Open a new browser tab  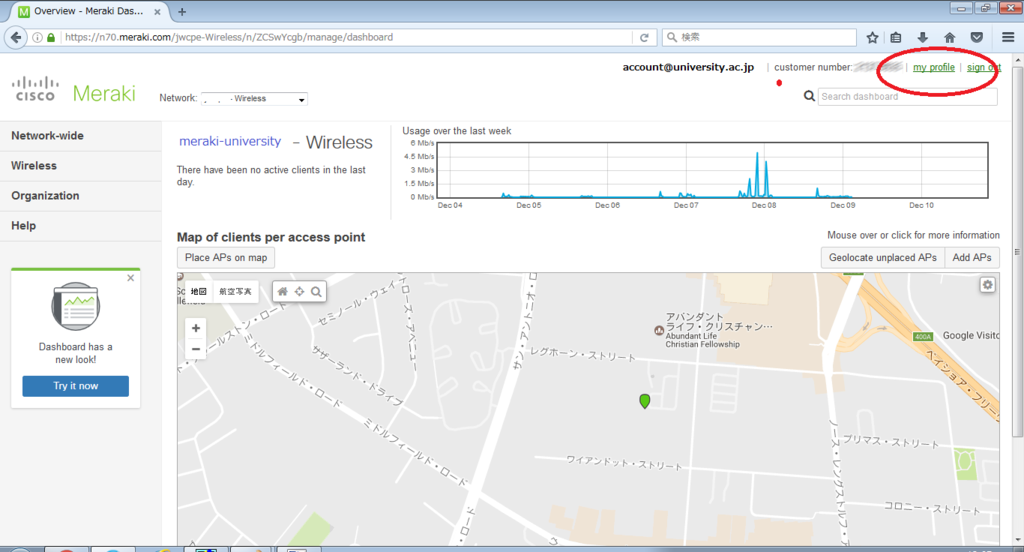coord(182,12)
